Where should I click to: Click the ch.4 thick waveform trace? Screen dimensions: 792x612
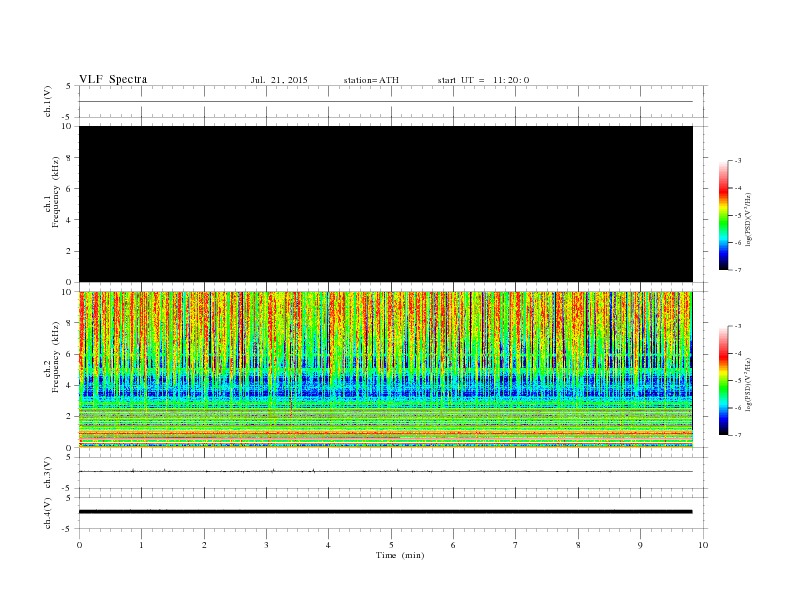pyautogui.click(x=386, y=512)
